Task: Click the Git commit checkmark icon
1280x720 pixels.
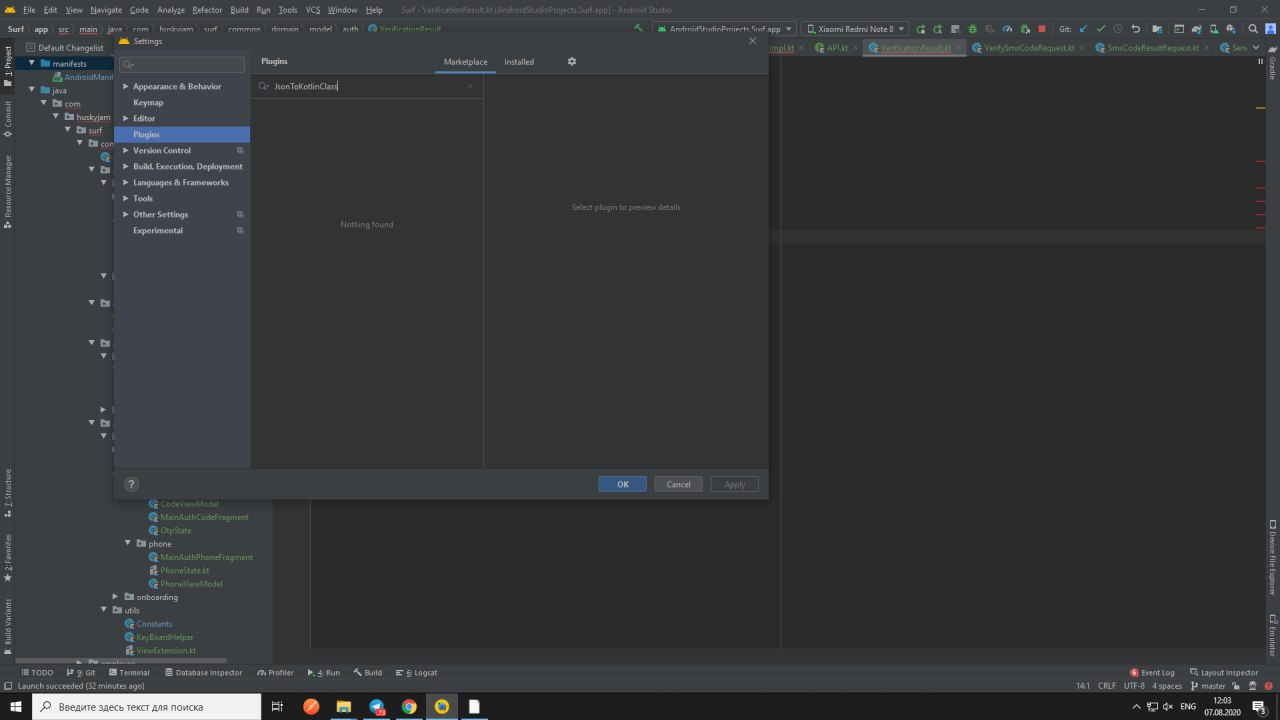Action: [x=1101, y=29]
